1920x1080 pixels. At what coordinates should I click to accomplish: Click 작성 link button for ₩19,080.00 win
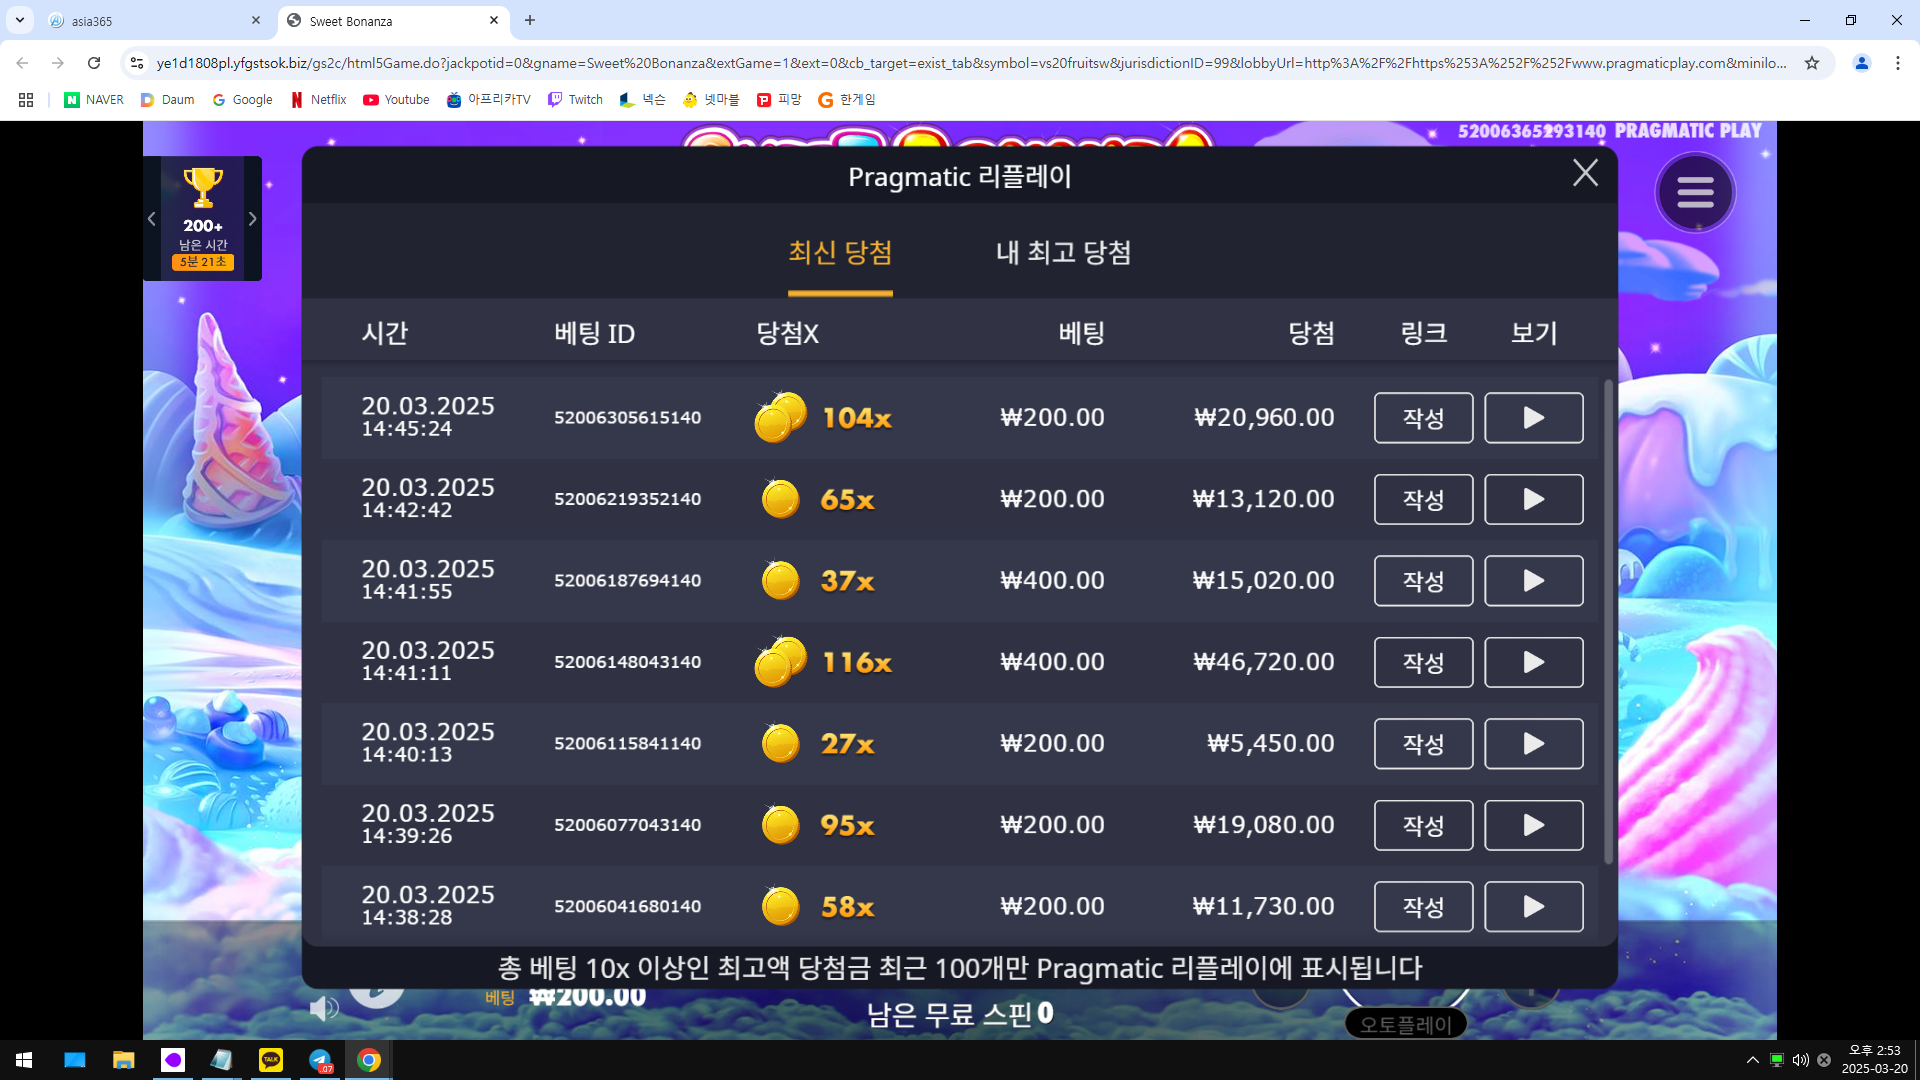point(1423,825)
